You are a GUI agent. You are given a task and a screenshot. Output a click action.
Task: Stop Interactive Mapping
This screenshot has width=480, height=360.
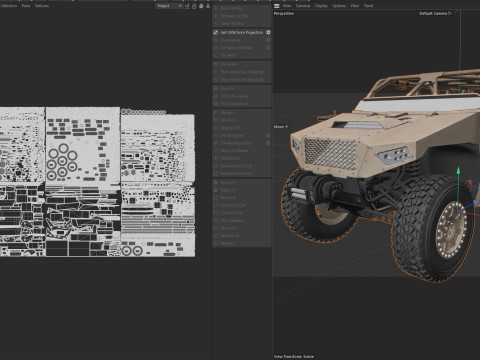click(242, 80)
